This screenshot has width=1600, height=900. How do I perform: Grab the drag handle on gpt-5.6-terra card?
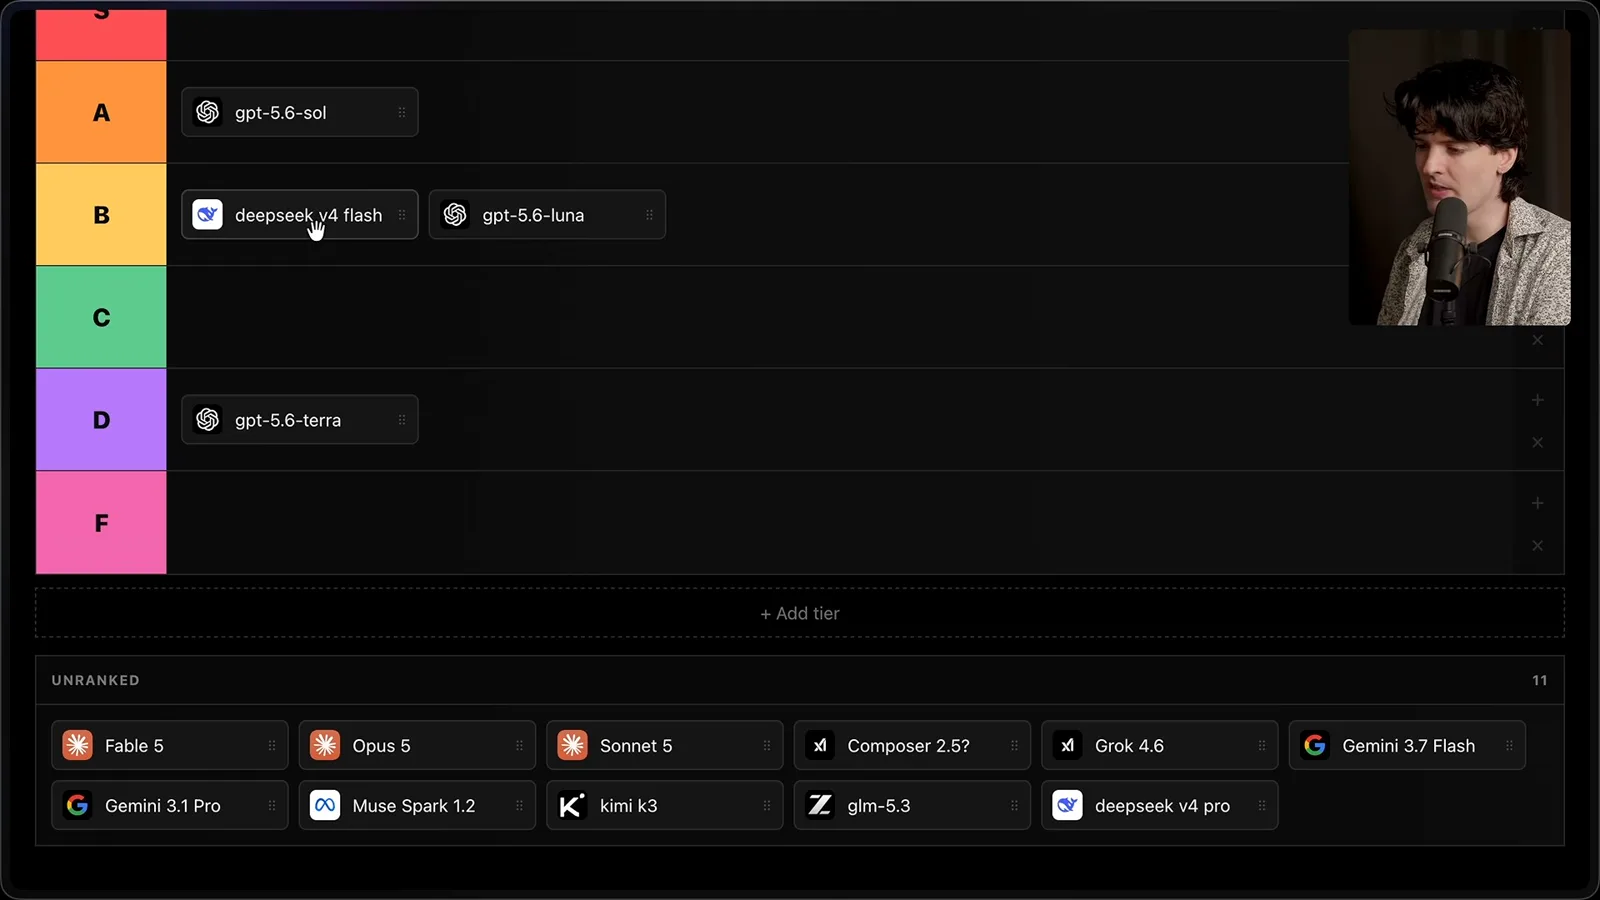click(x=402, y=420)
